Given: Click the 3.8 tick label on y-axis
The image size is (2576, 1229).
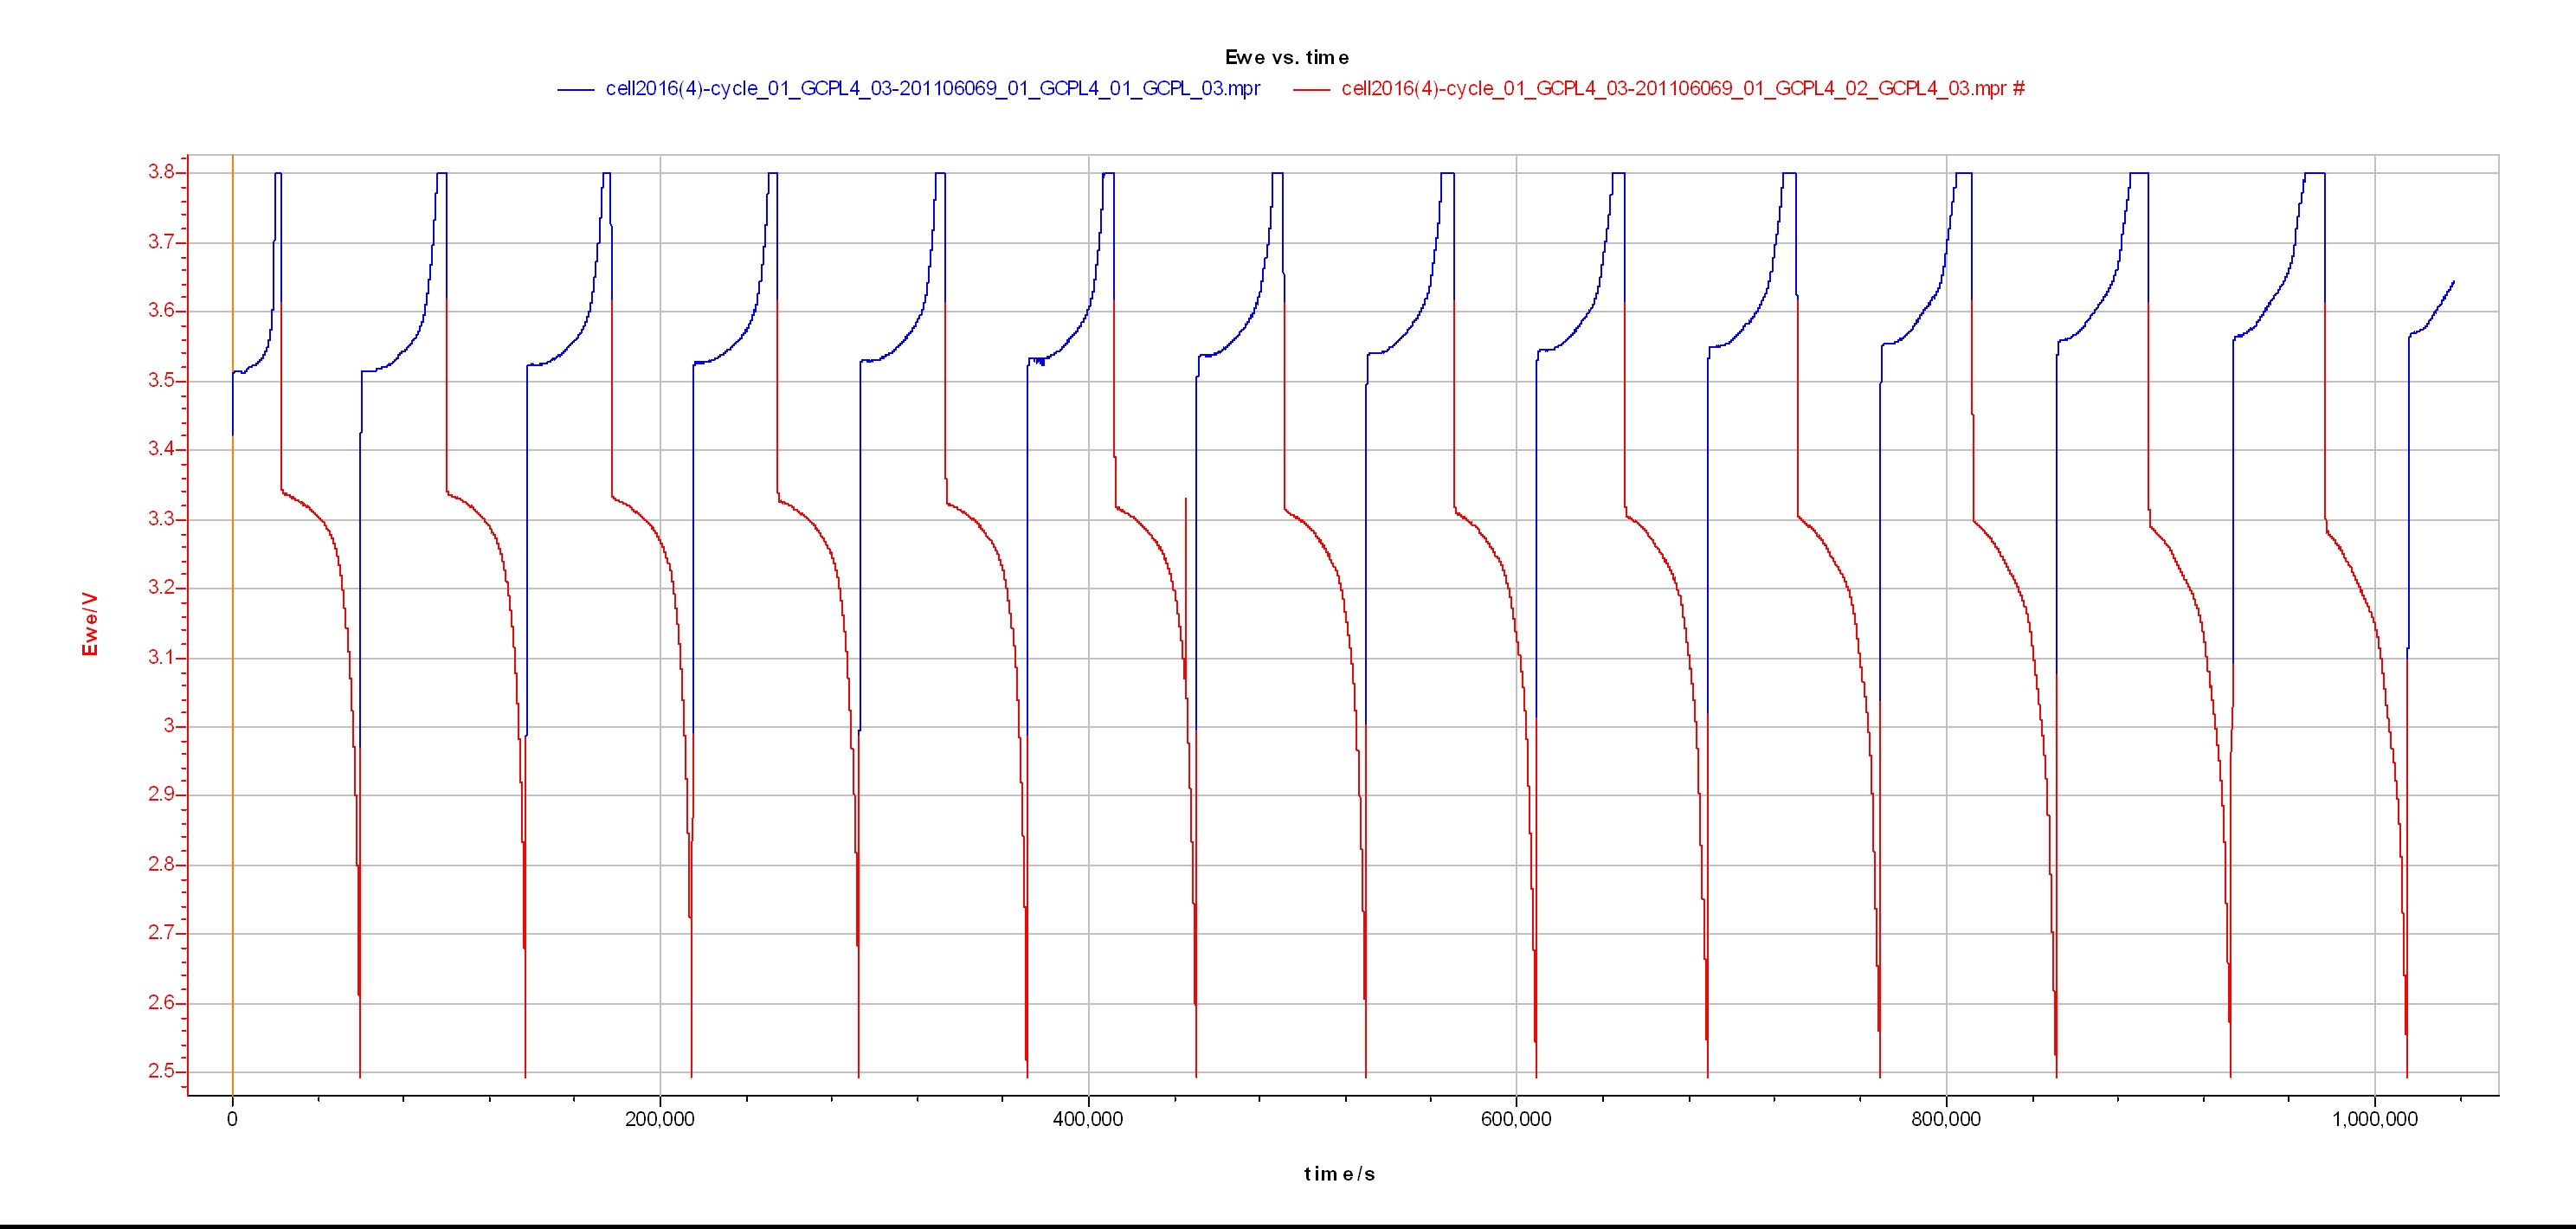Looking at the screenshot, I should (x=161, y=172).
